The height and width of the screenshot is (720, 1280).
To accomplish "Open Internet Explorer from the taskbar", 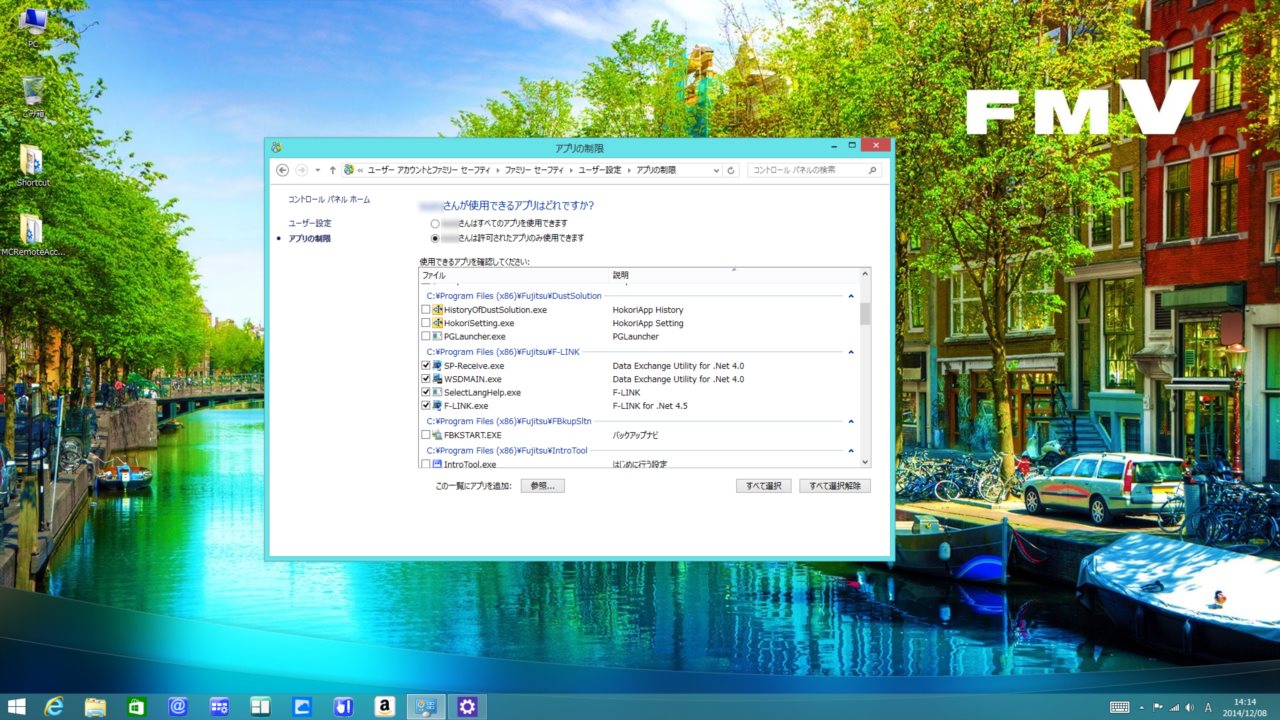I will [54, 706].
